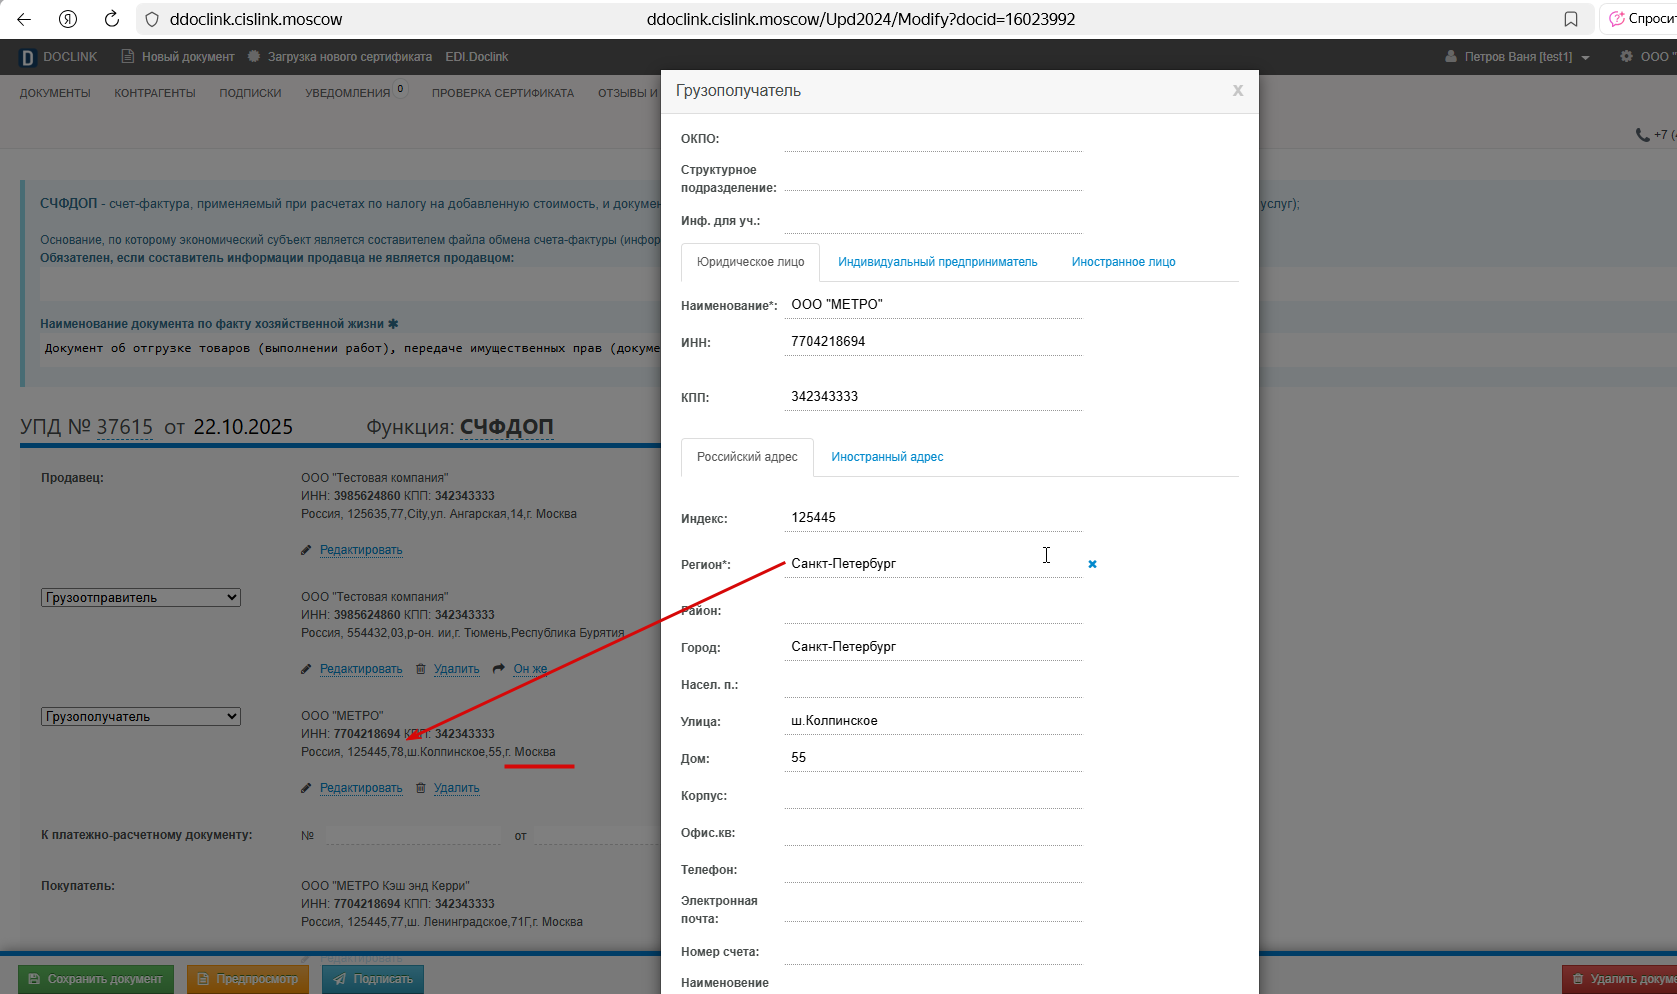Image resolution: width=1677 pixels, height=994 pixels.
Task: Open ПОДПИСКИ menu item
Action: pyautogui.click(x=250, y=93)
